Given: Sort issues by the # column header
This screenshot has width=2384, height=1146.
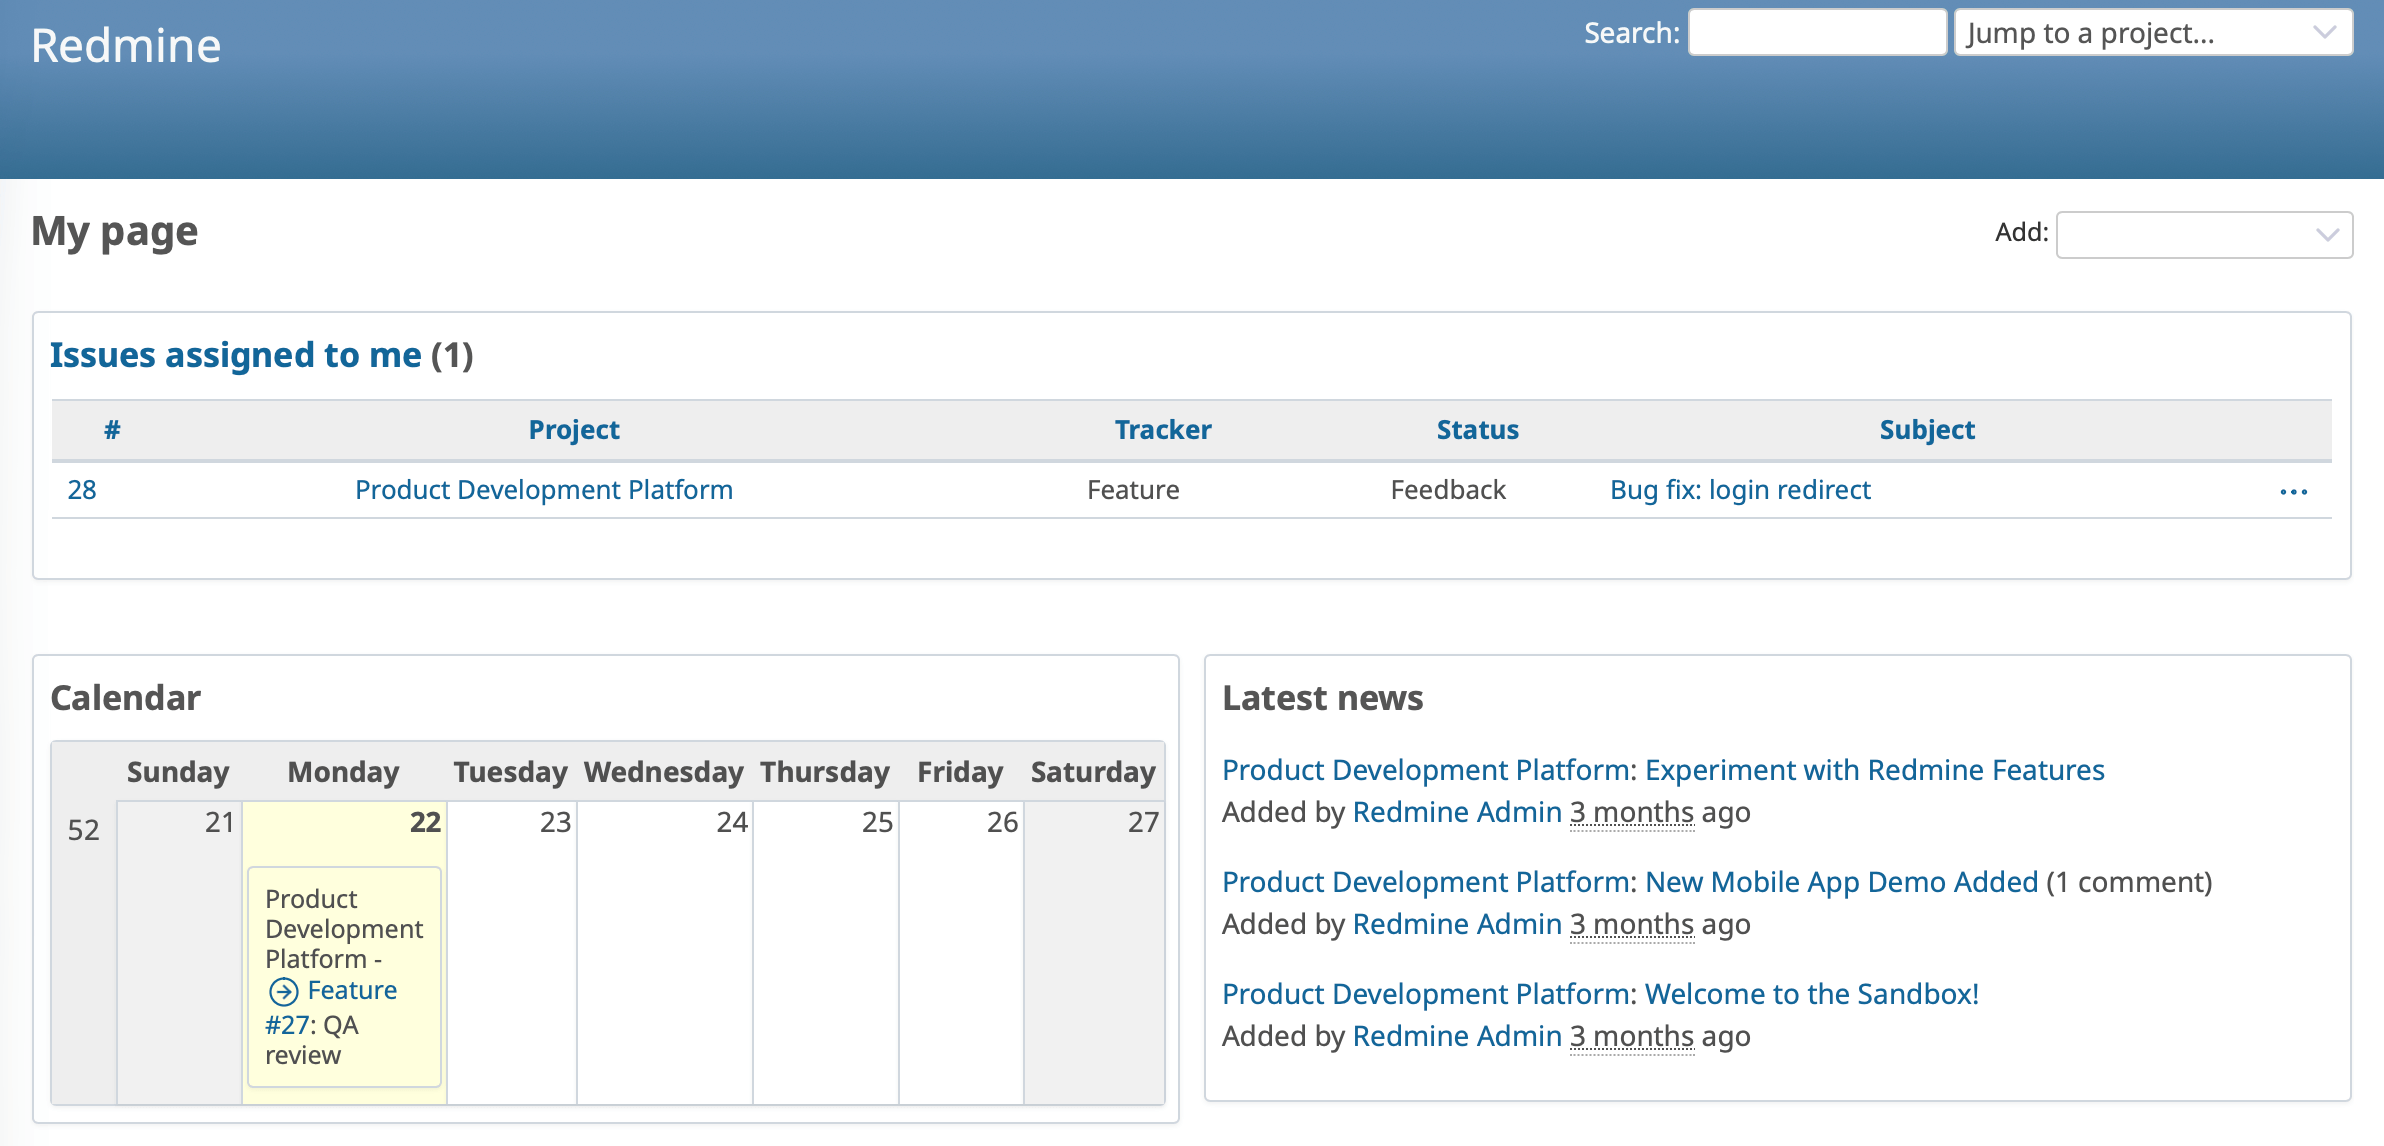Looking at the screenshot, I should tap(112, 430).
